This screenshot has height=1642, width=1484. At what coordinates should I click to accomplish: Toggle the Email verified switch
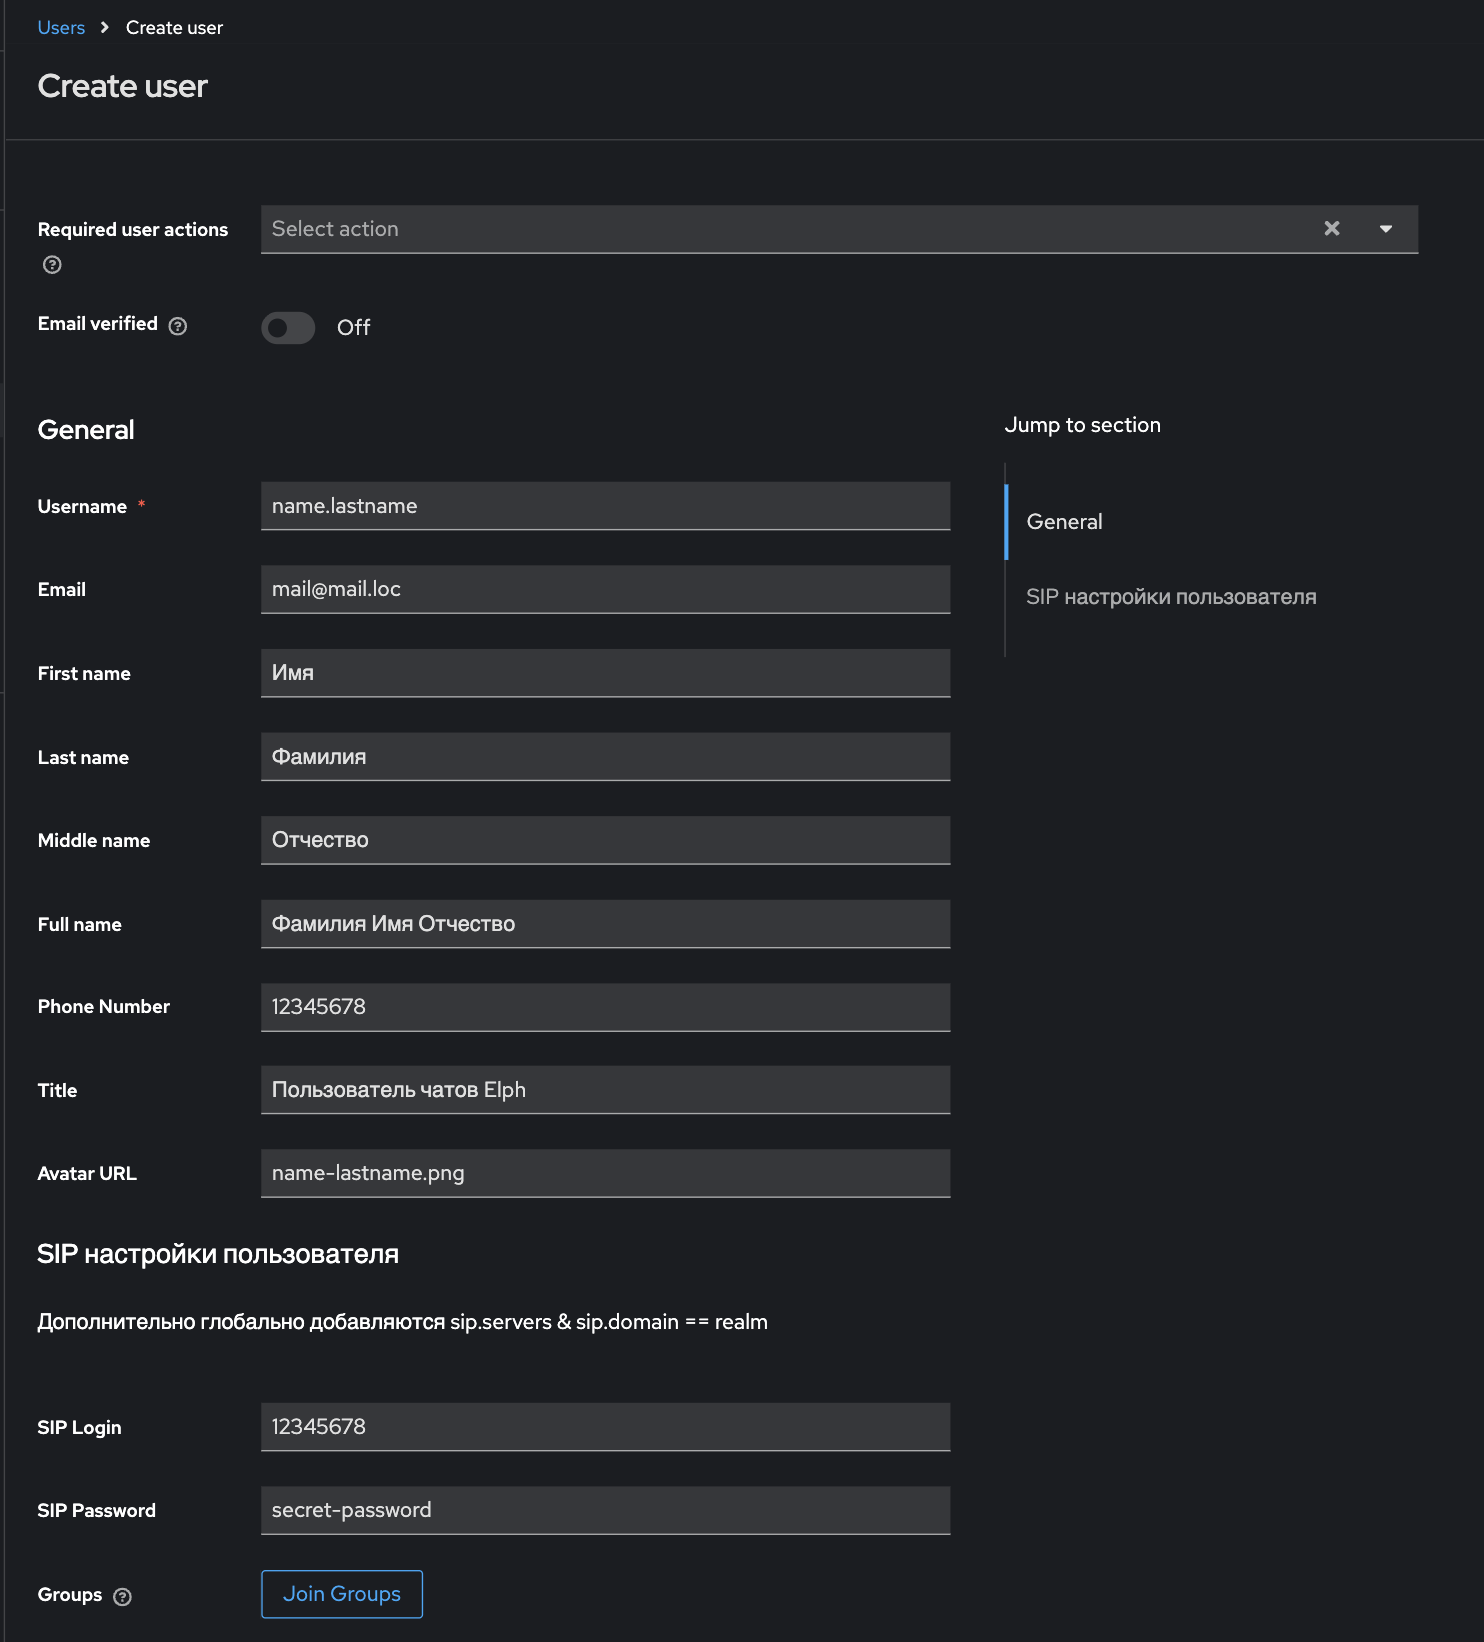pyautogui.click(x=288, y=328)
